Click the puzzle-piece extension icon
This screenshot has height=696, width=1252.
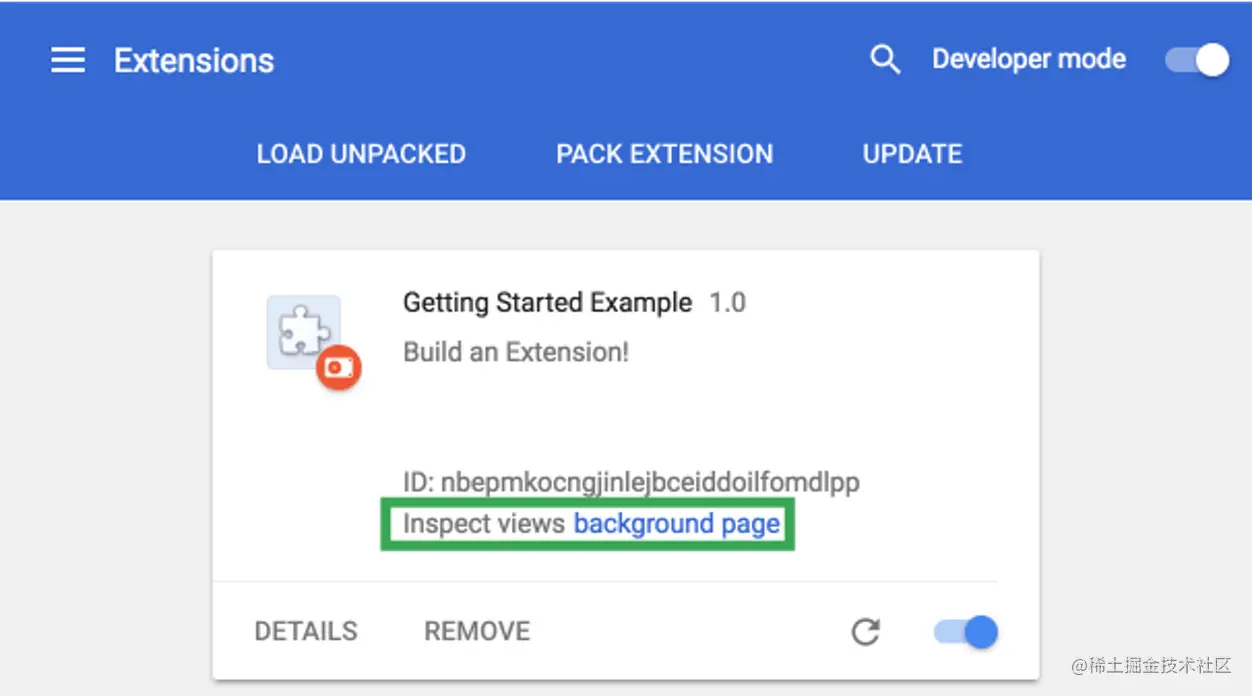(304, 332)
